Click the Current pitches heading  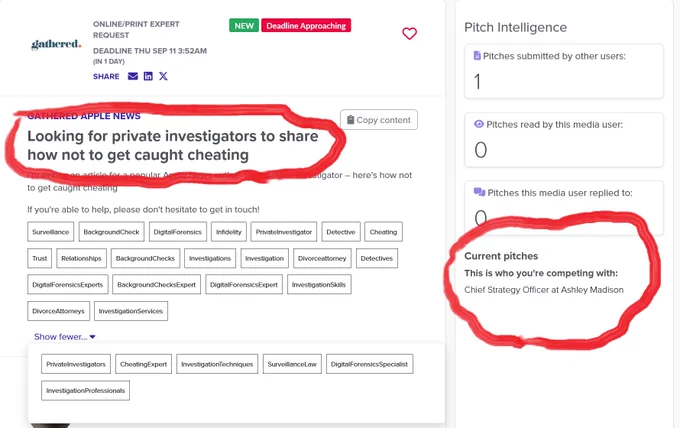coord(501,256)
